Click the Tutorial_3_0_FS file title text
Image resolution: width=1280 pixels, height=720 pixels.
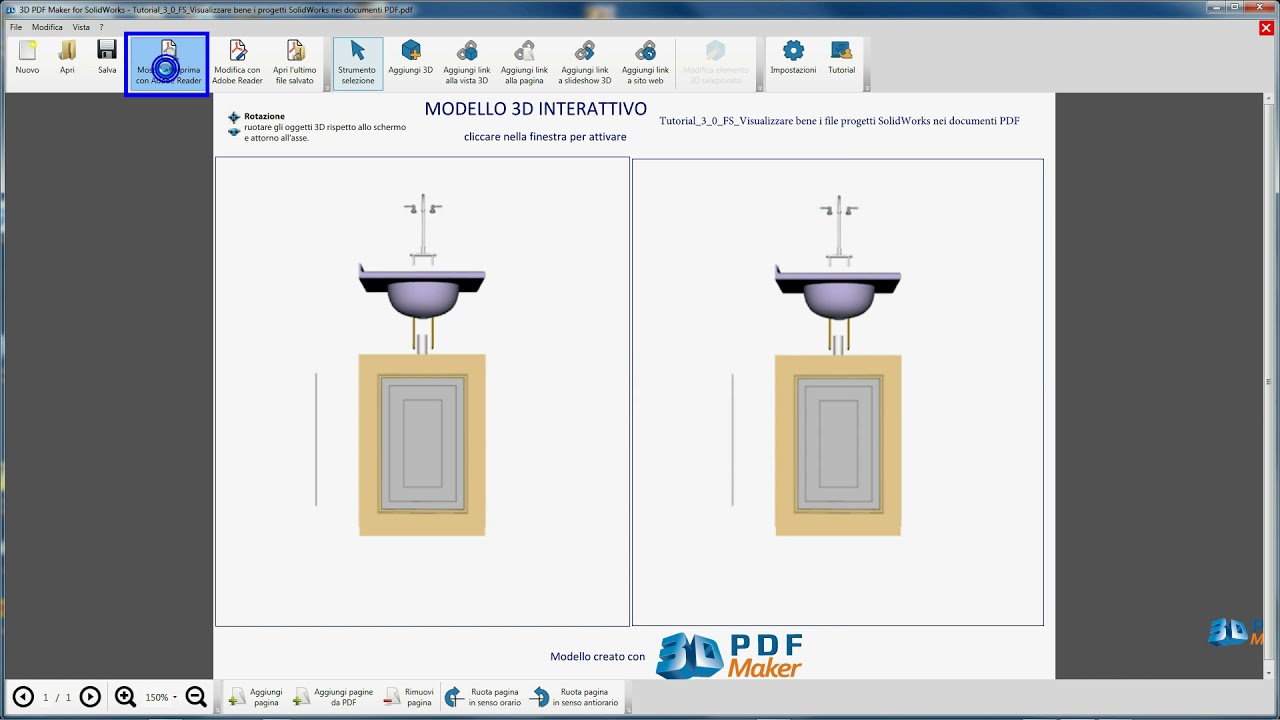click(839, 121)
